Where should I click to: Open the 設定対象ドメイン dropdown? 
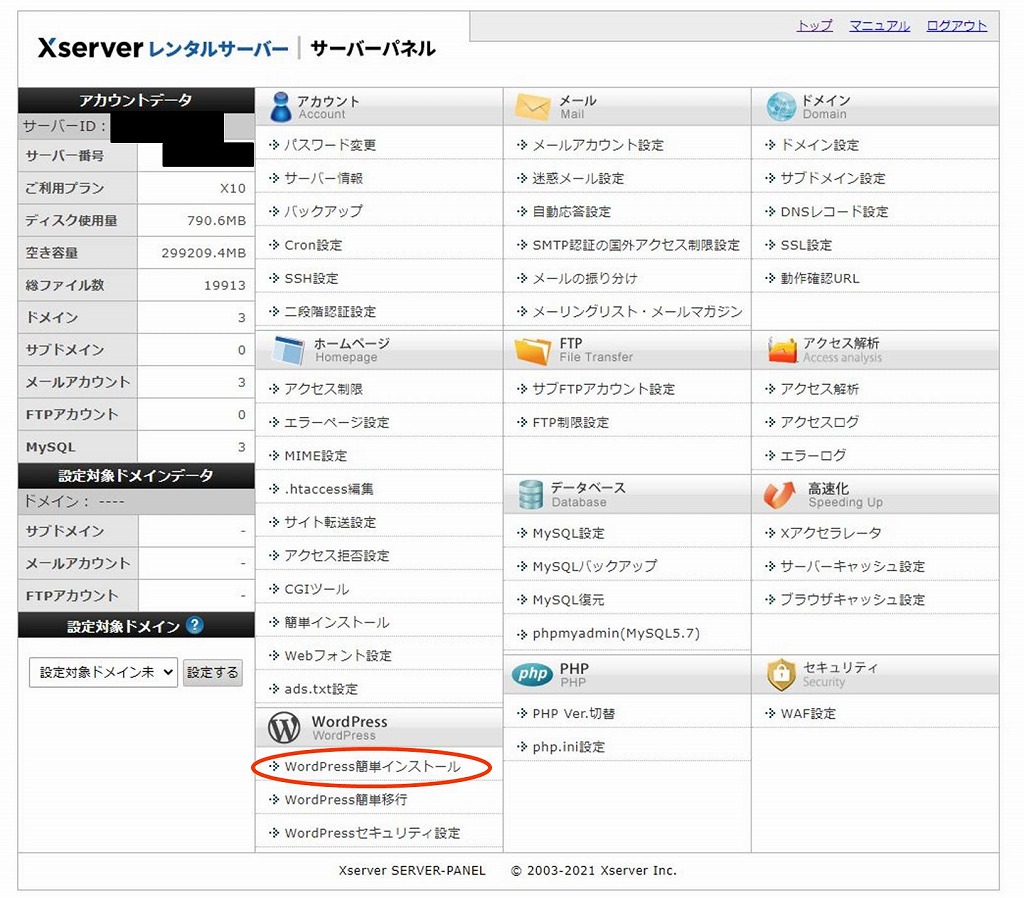click(x=103, y=672)
